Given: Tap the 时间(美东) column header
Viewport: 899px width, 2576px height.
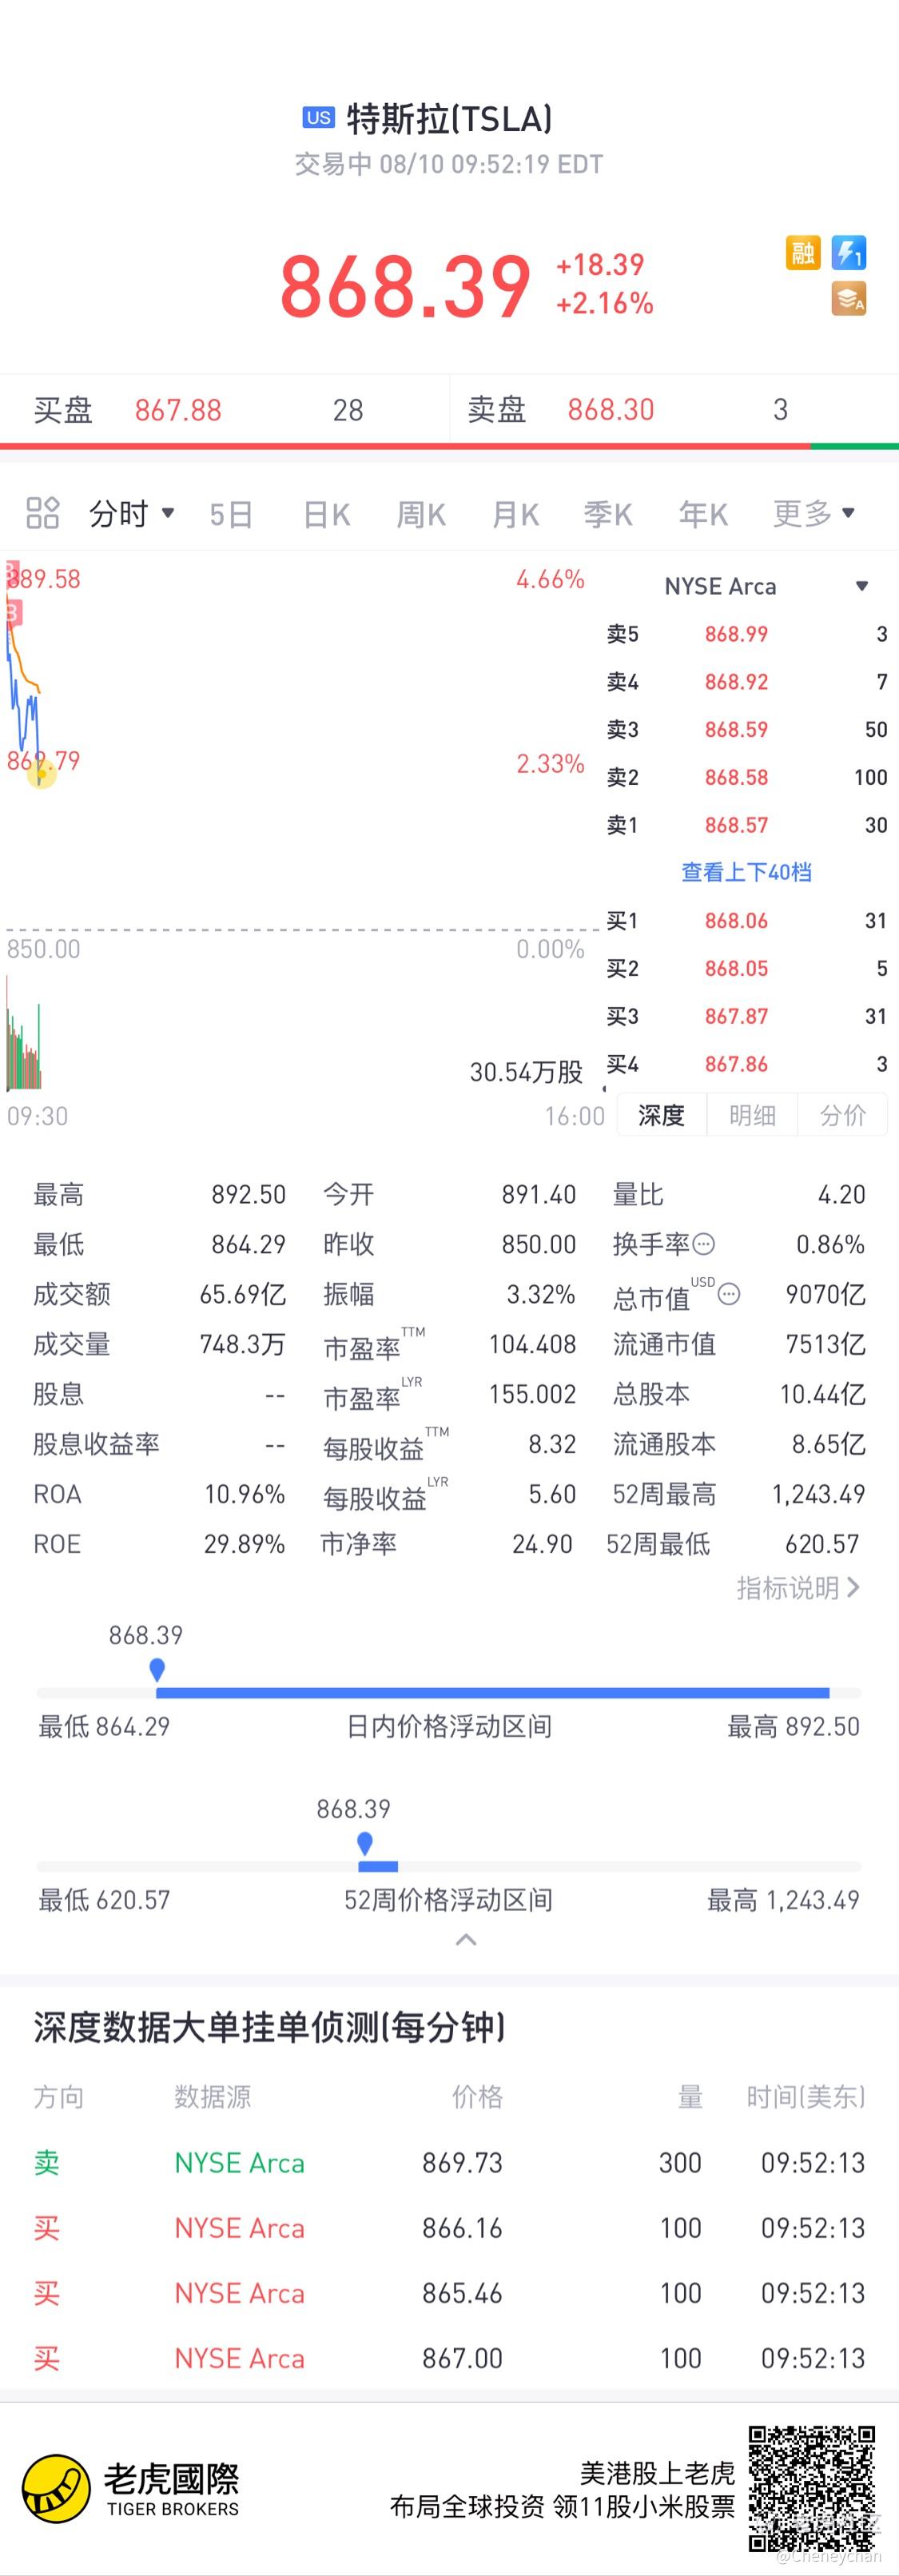Looking at the screenshot, I should (806, 2097).
